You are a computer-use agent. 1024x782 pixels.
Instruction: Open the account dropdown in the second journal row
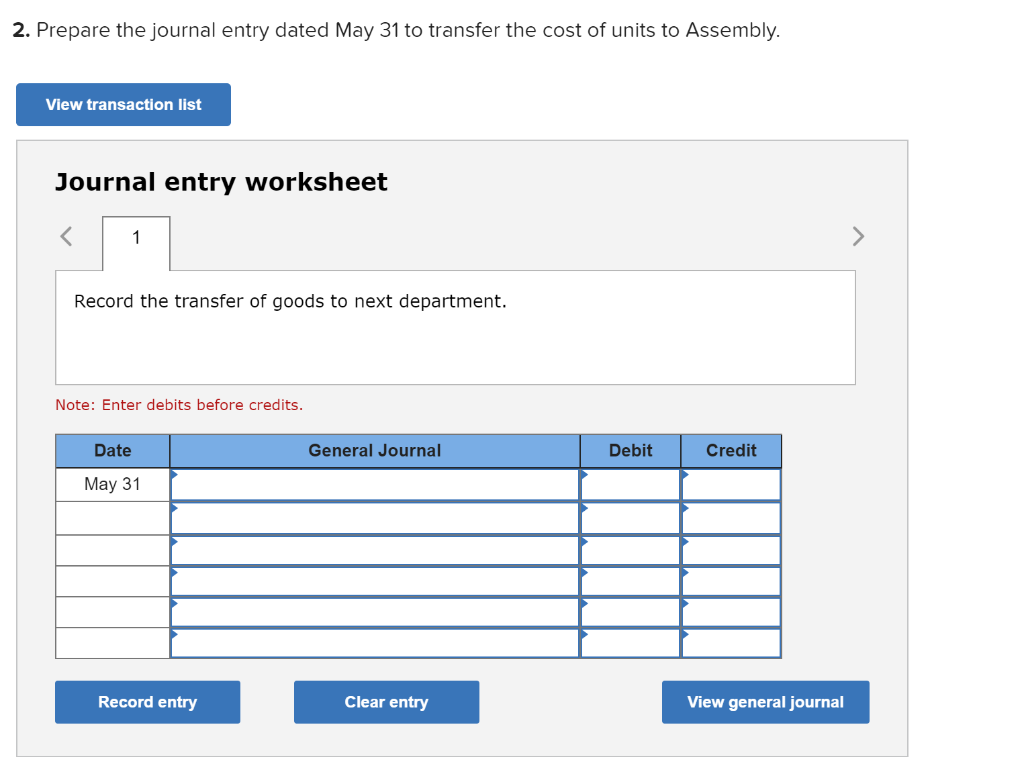coord(177,510)
